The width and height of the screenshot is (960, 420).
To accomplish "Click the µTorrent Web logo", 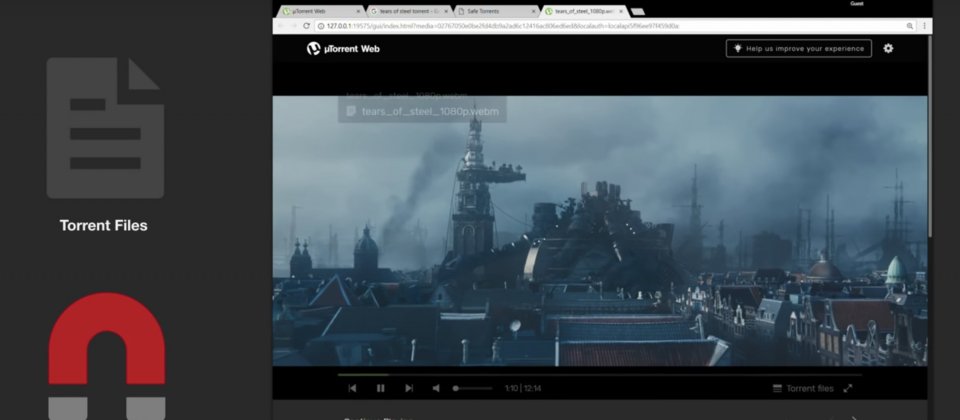I will 343,48.
